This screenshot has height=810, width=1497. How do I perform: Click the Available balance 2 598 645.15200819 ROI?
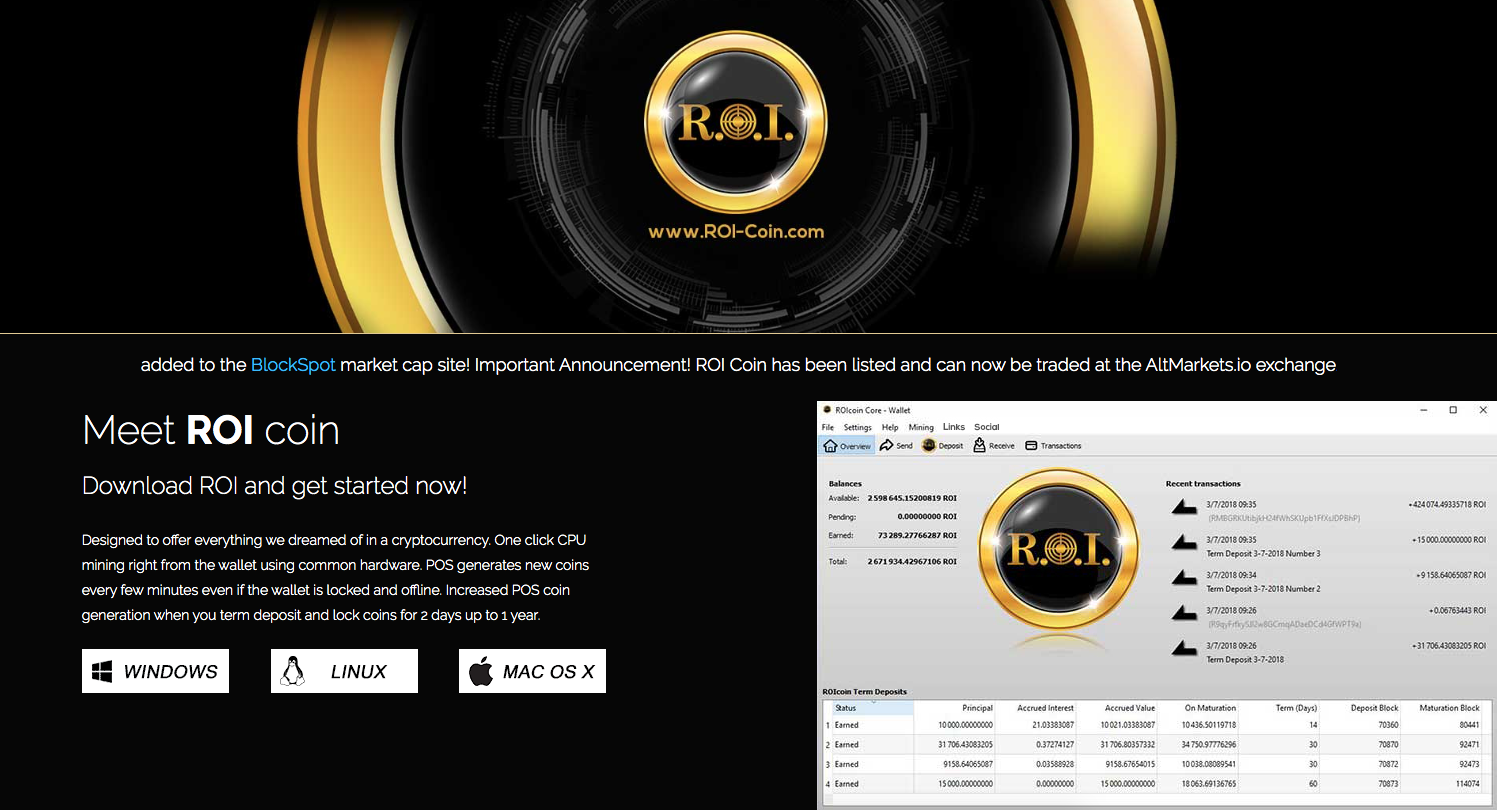pyautogui.click(x=912, y=498)
